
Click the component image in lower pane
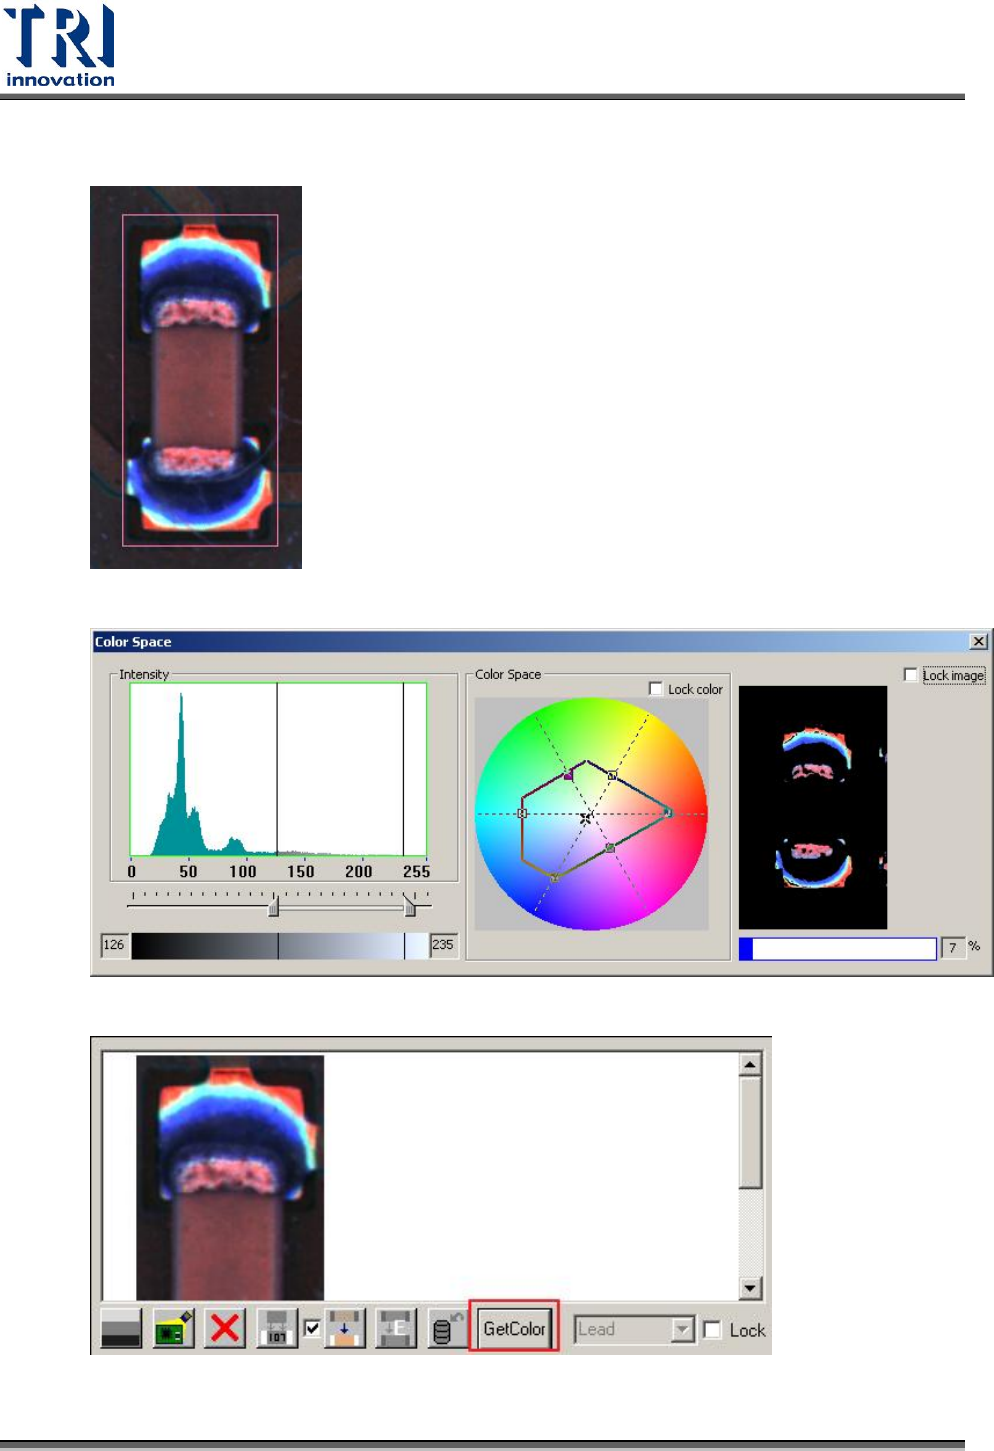point(230,1177)
